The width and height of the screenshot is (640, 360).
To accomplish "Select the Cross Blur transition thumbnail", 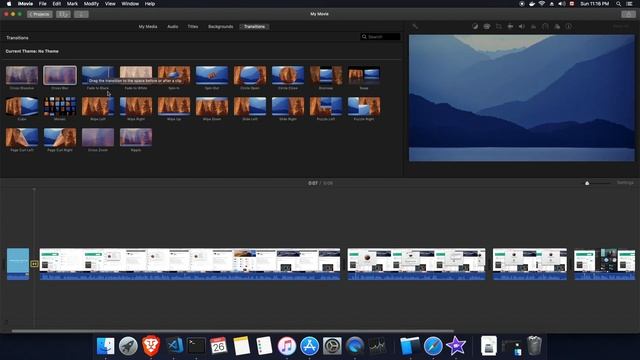I will pyautogui.click(x=60, y=76).
